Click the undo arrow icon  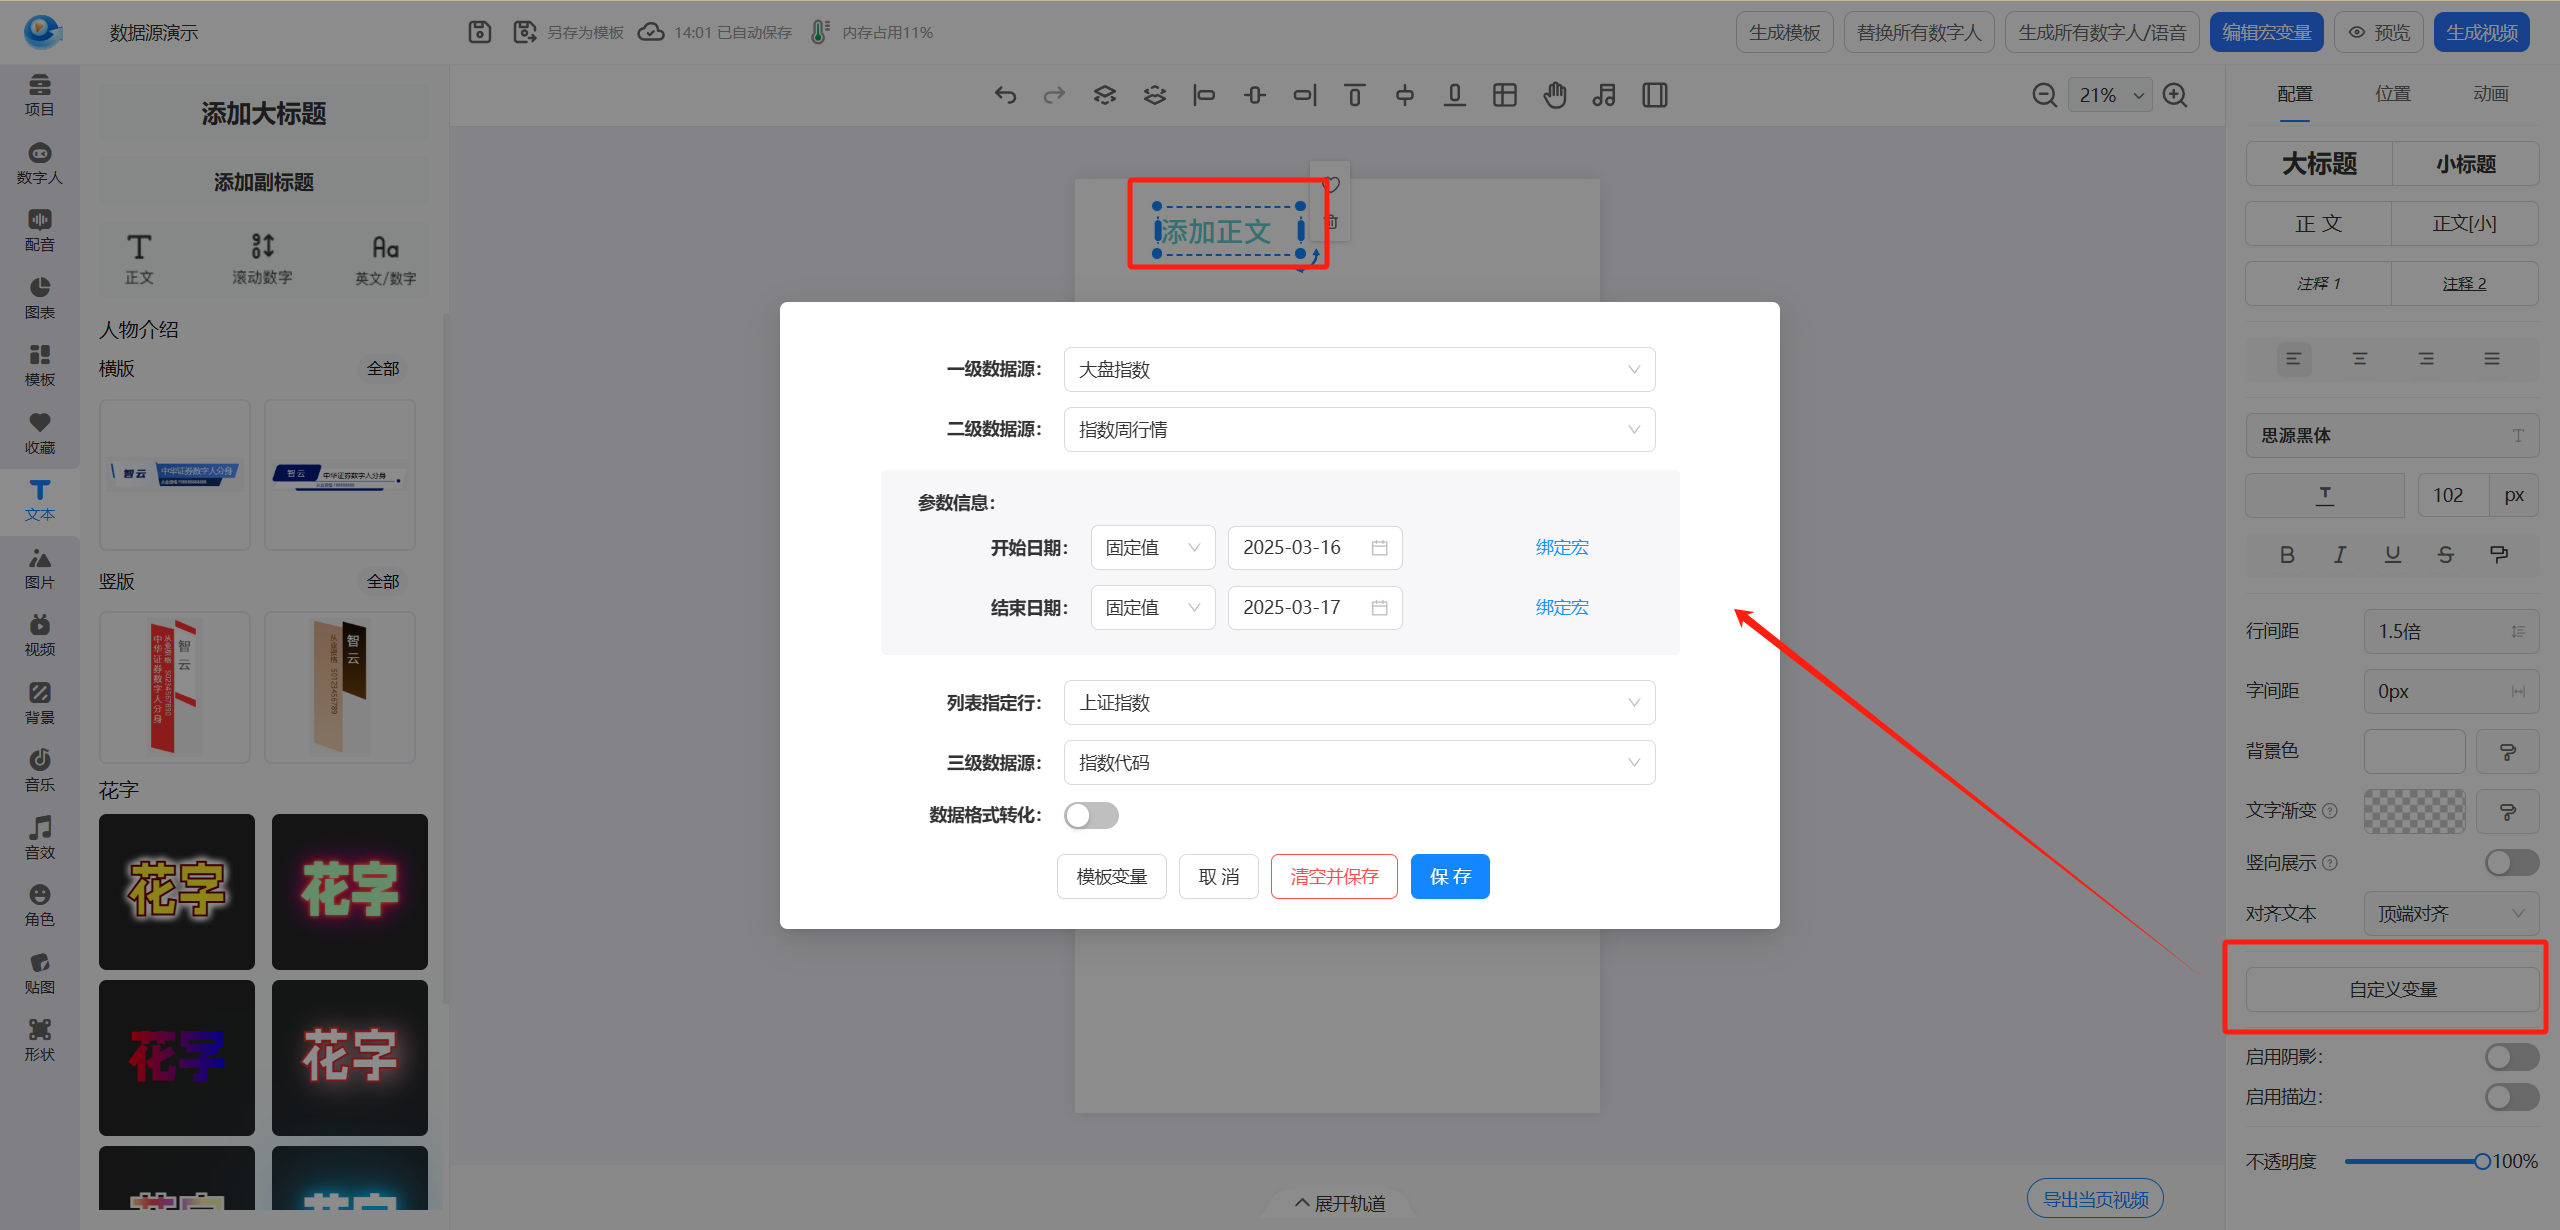click(1005, 95)
